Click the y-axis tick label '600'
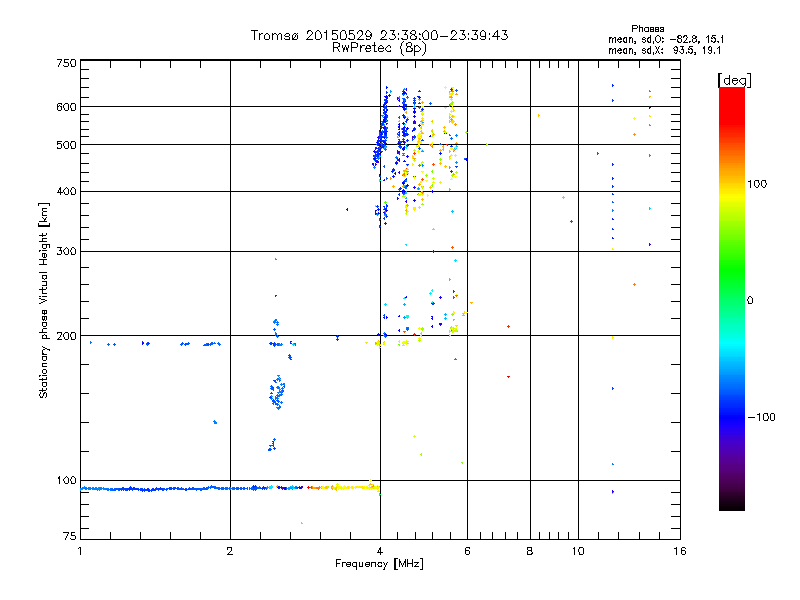 [66, 107]
